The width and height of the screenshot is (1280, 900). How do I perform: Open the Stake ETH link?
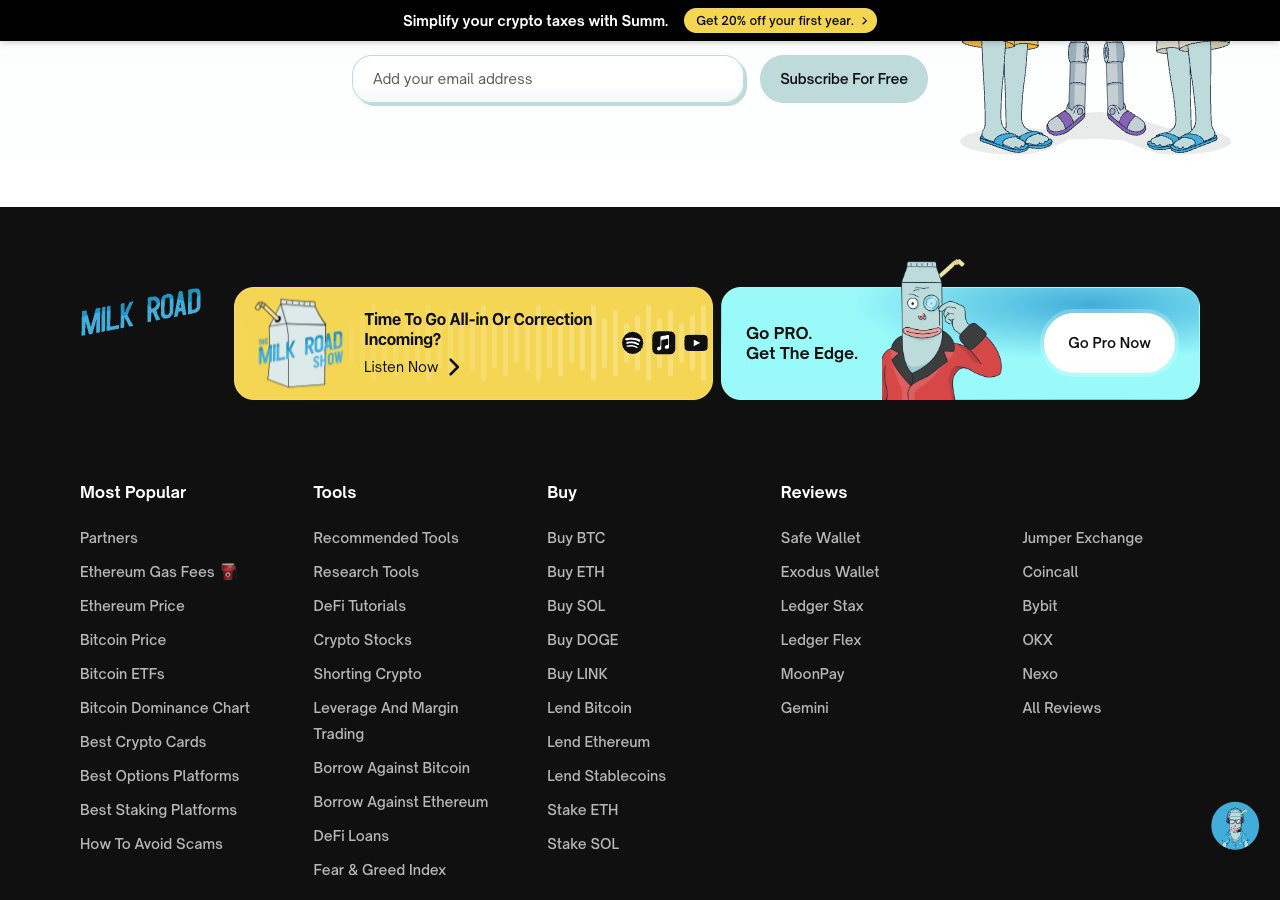pos(582,810)
